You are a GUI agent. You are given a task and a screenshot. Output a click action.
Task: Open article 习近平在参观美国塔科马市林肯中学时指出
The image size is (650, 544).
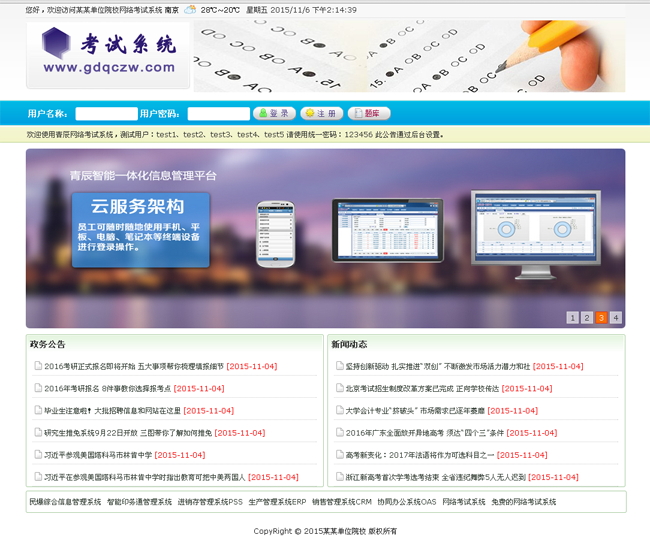(x=145, y=477)
